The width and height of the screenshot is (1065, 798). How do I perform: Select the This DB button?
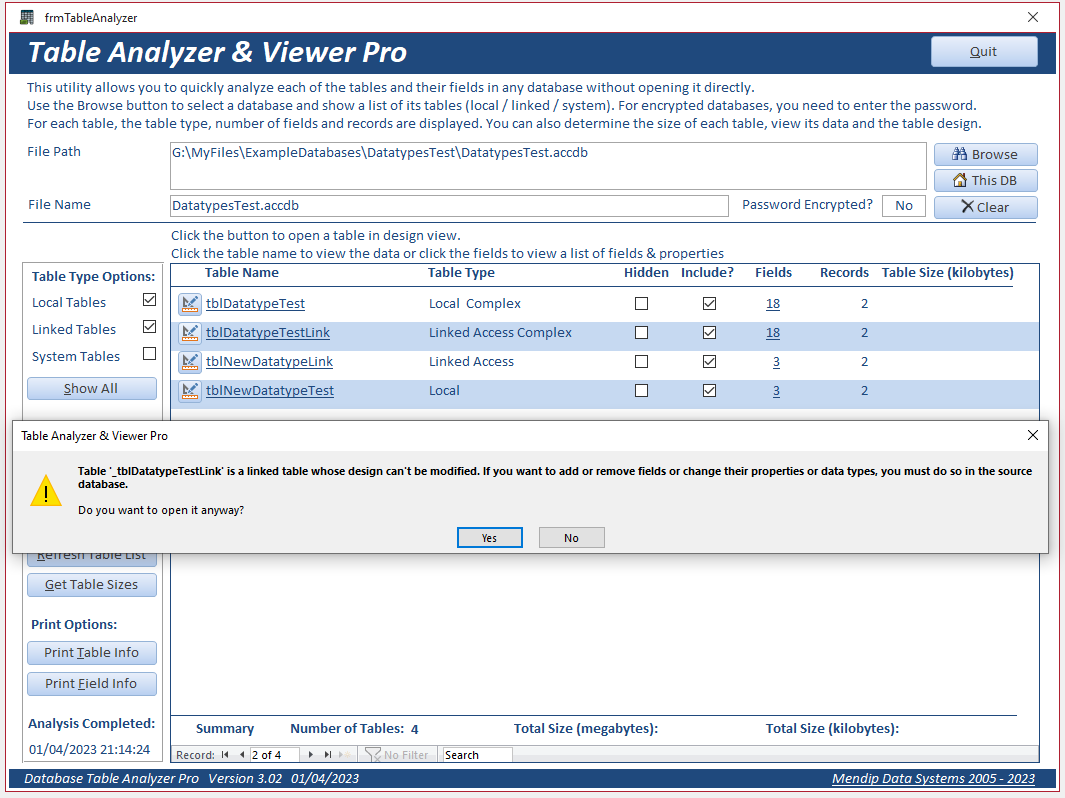point(986,181)
